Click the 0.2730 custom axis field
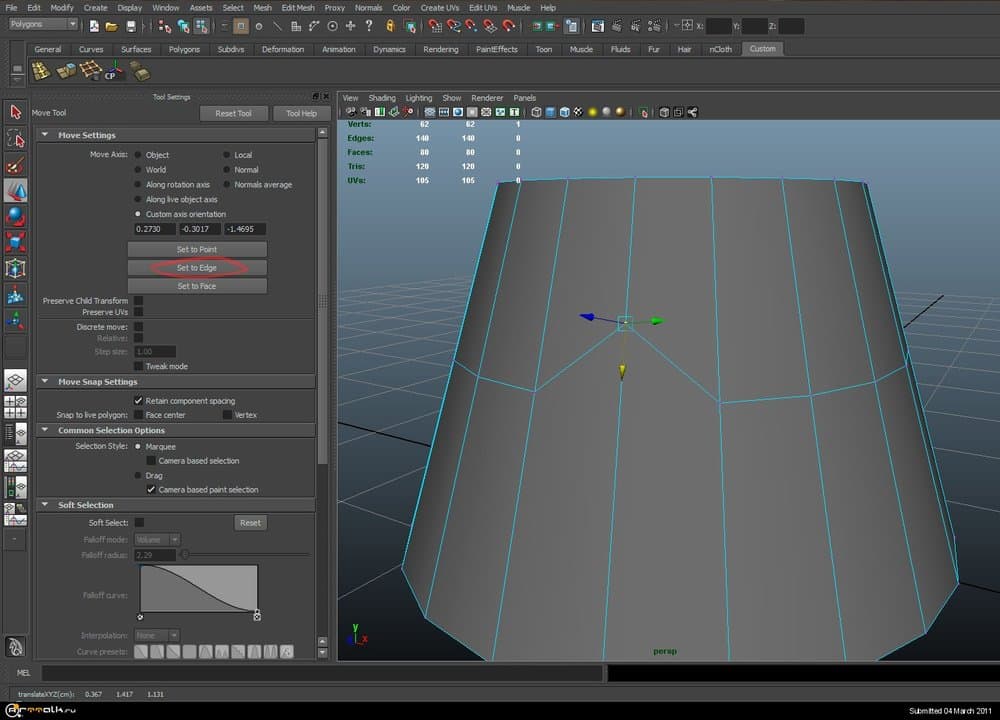This screenshot has width=1000, height=720. pos(155,229)
